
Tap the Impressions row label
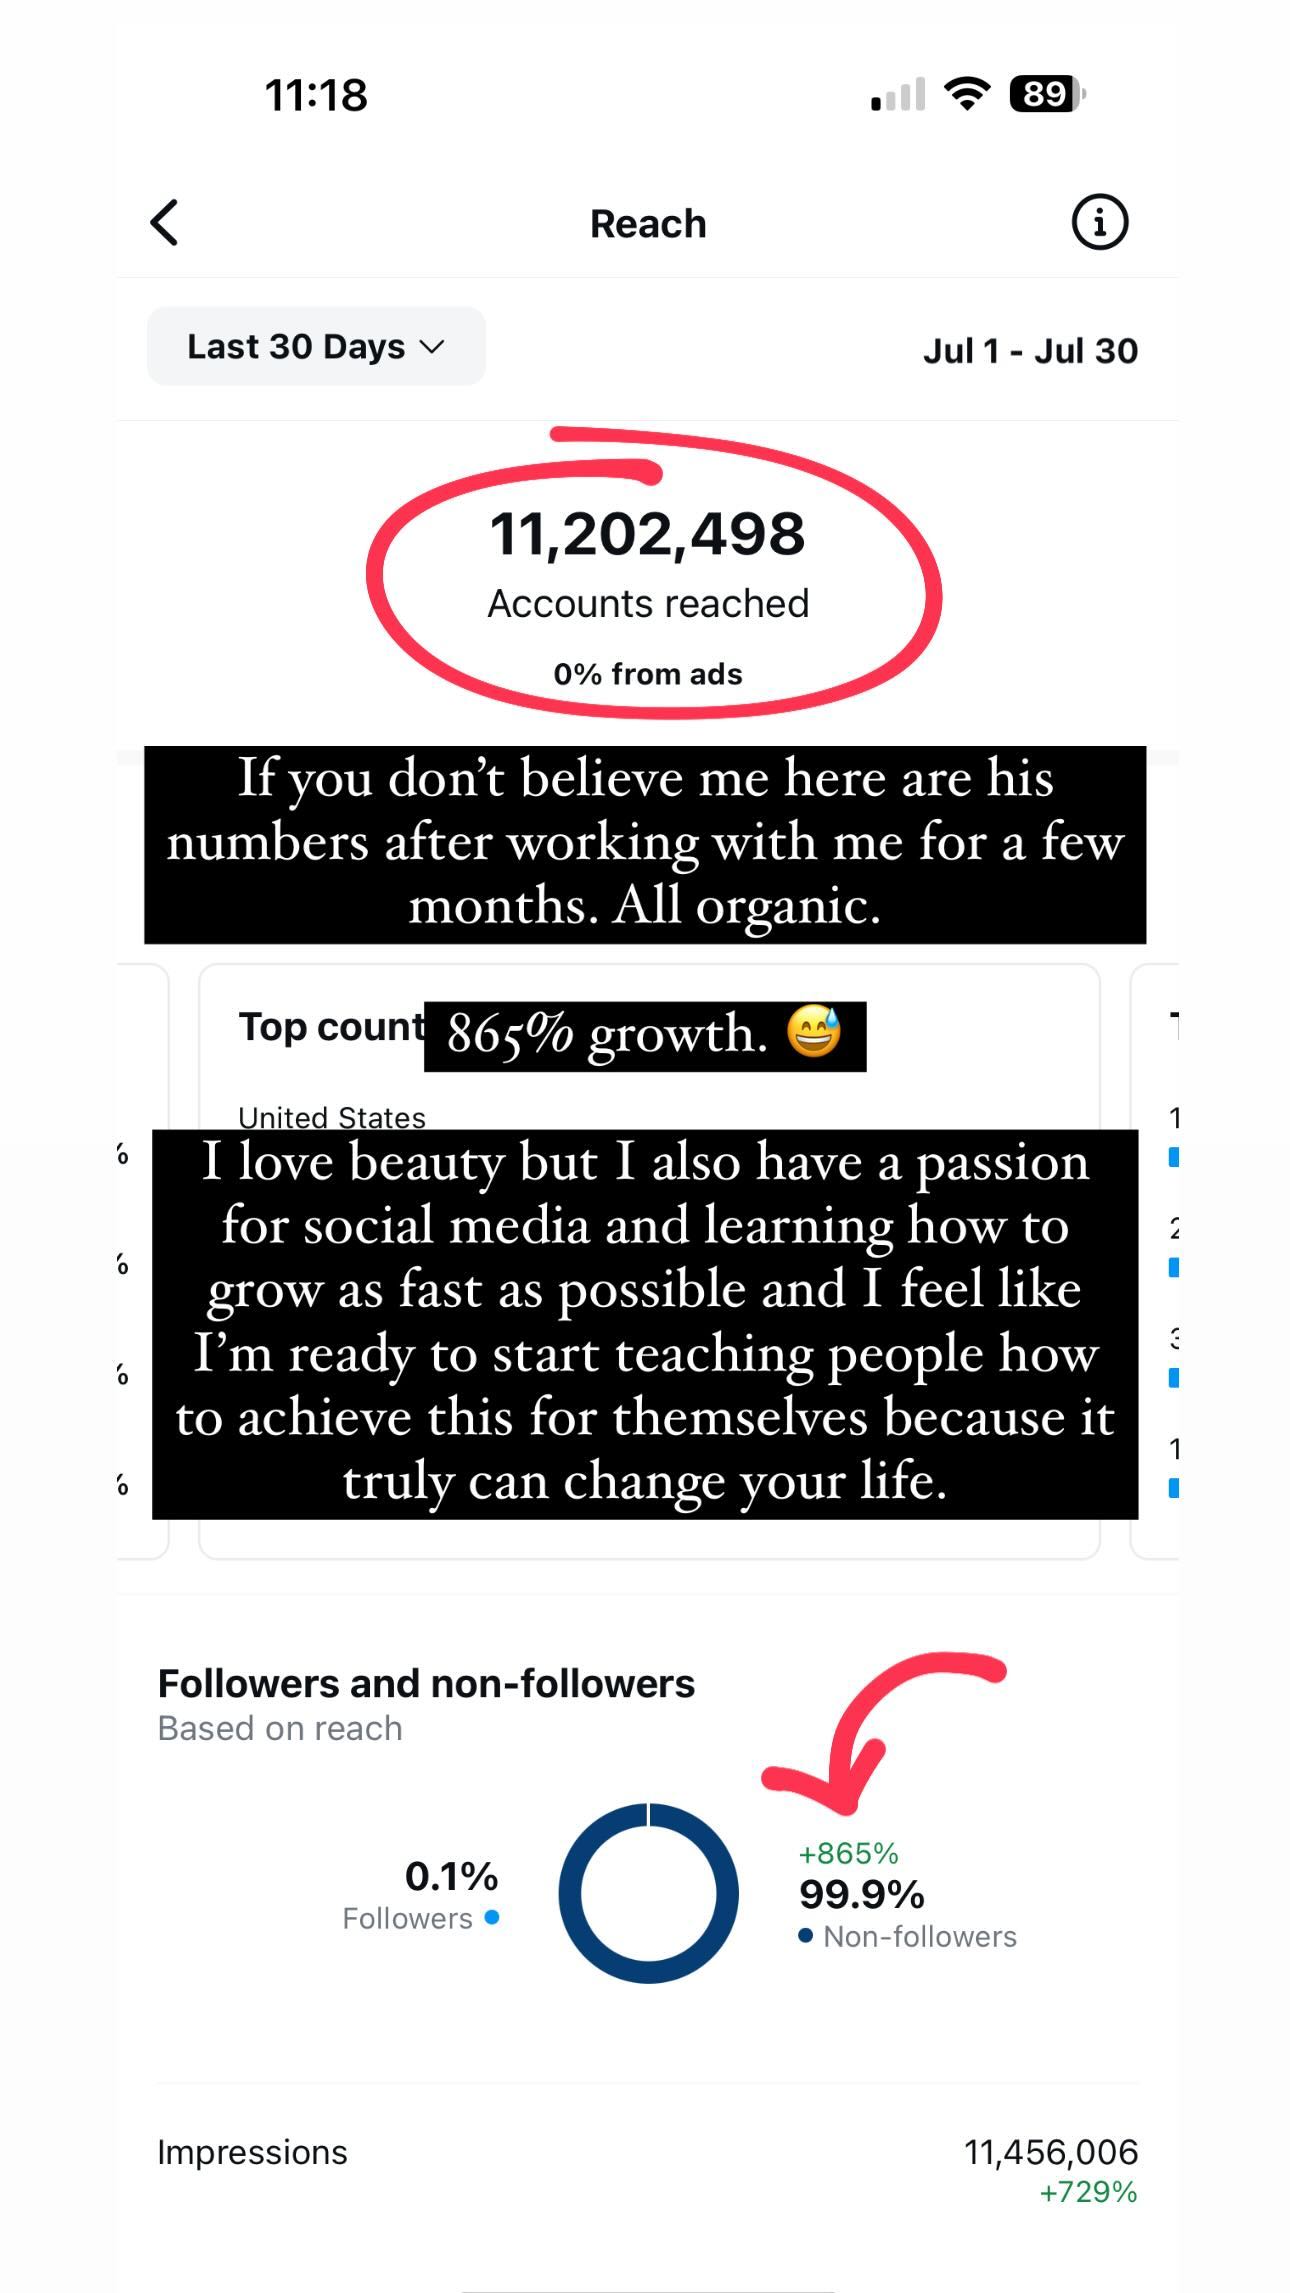[252, 2152]
